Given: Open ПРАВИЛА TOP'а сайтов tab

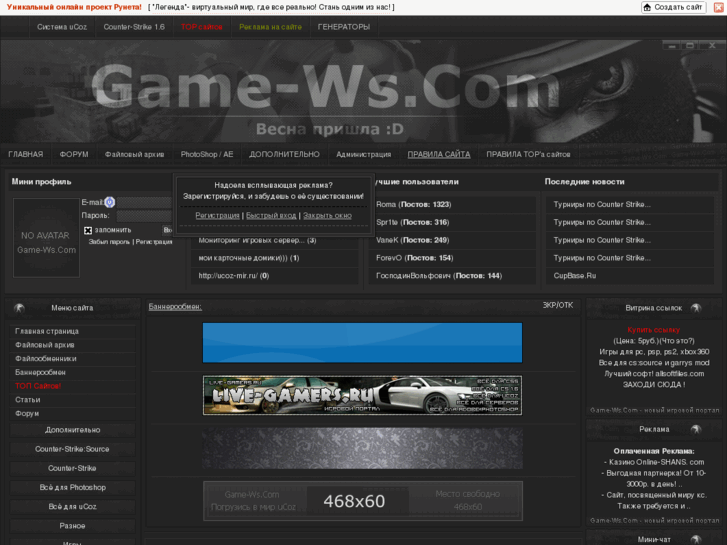Looking at the screenshot, I should pos(528,154).
